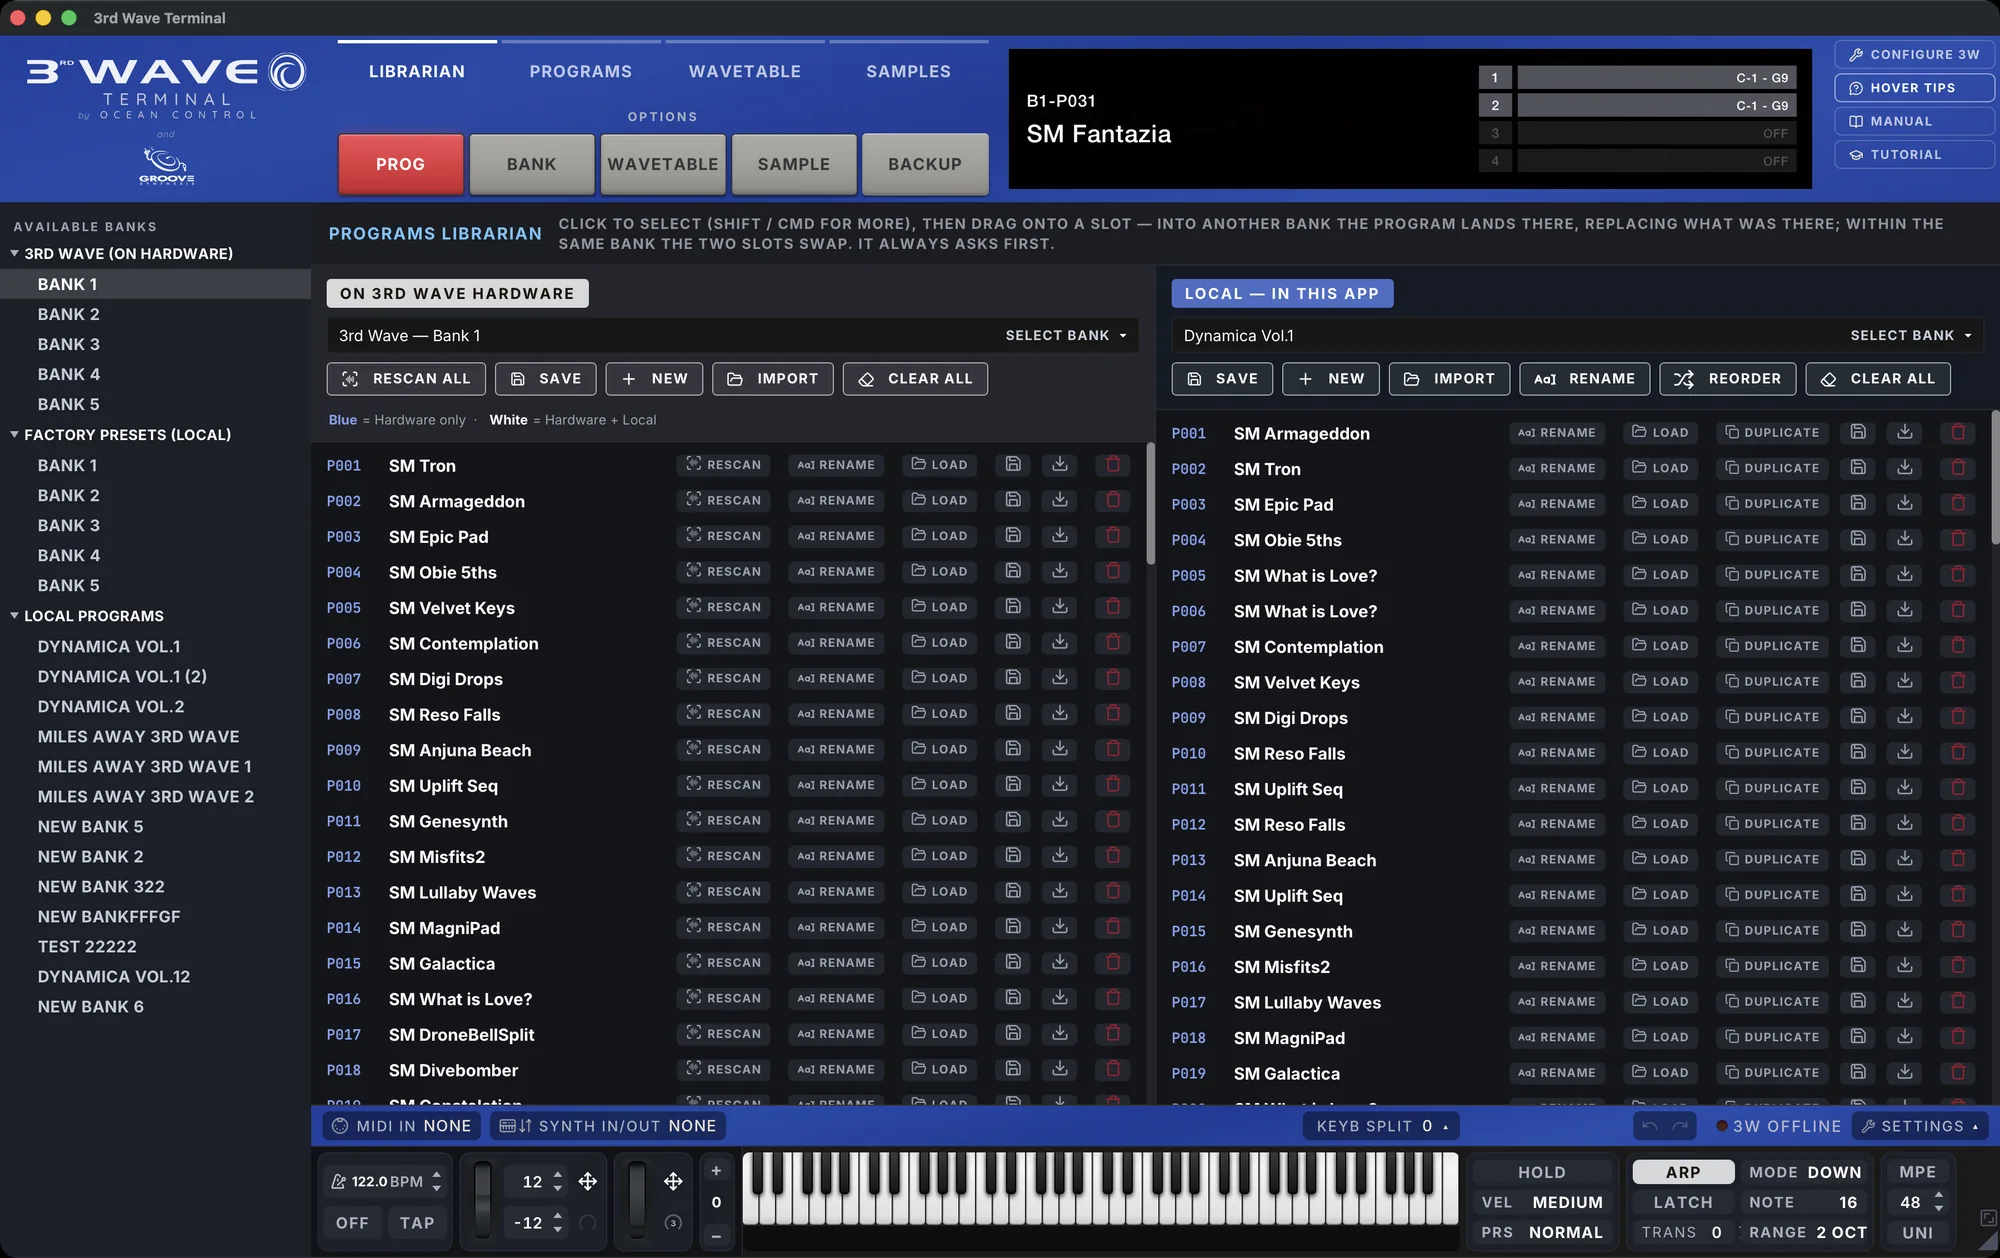Collapse the FACTORY PRESETS (LOCAL) tree section
This screenshot has width=2000, height=1258.
(14, 435)
